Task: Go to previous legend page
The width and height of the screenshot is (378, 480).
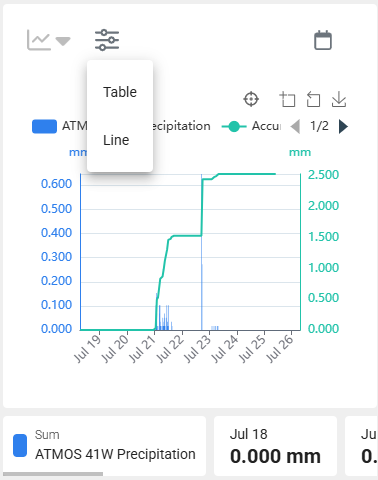Action: (295, 126)
